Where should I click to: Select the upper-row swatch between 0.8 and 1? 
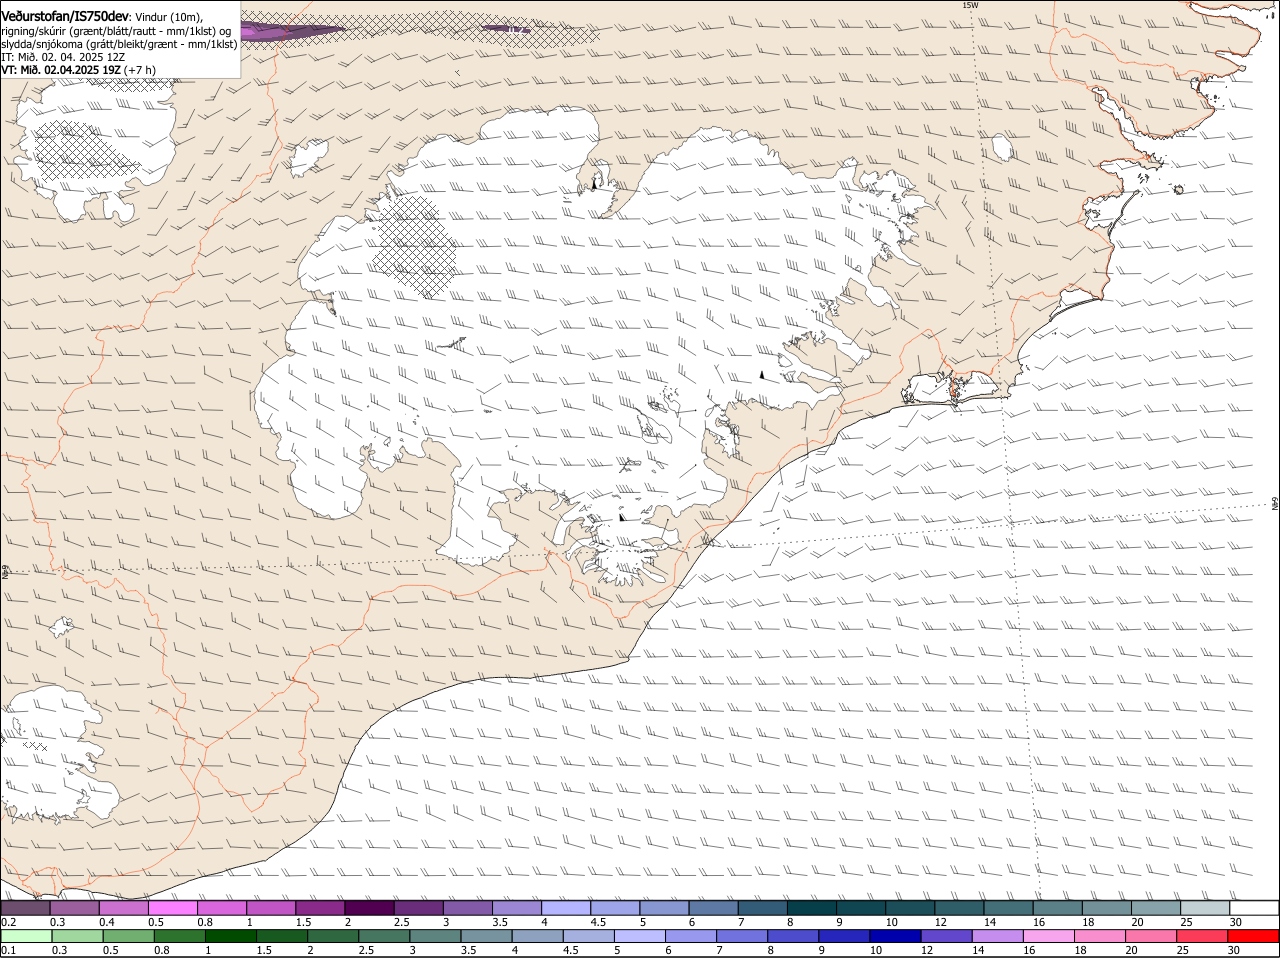[221, 908]
